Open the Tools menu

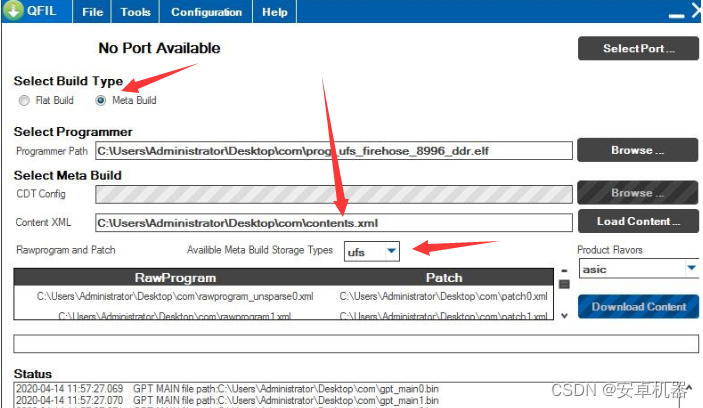pyautogui.click(x=135, y=12)
